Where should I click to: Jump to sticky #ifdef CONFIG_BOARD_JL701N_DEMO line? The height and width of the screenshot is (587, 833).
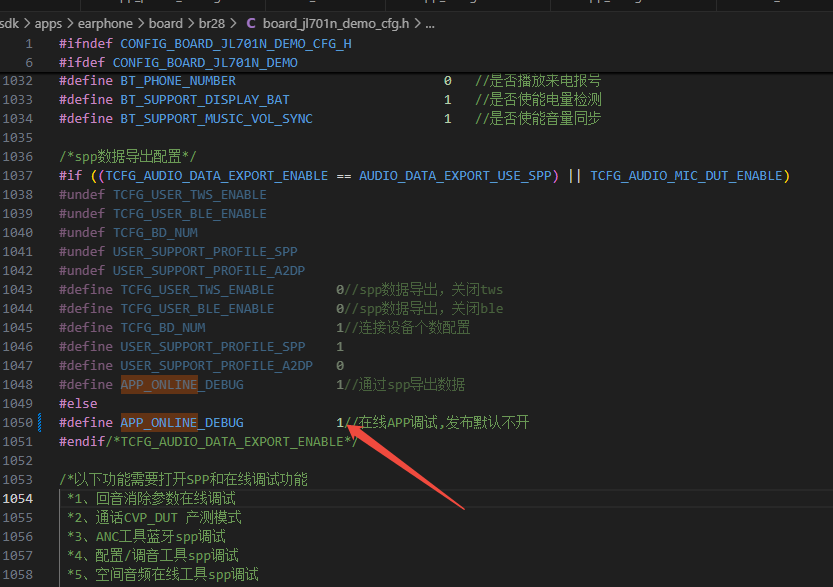click(x=178, y=63)
